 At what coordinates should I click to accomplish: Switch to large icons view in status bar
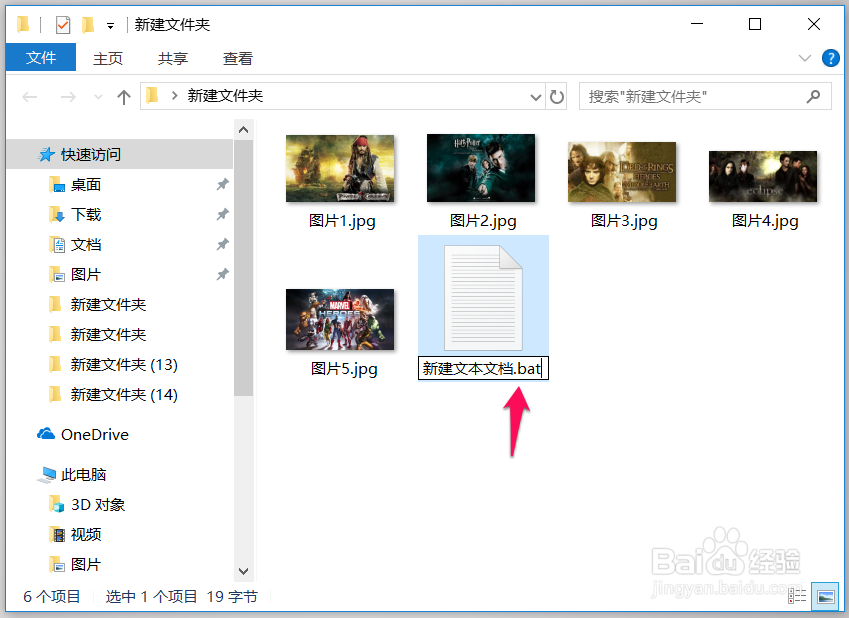(825, 596)
